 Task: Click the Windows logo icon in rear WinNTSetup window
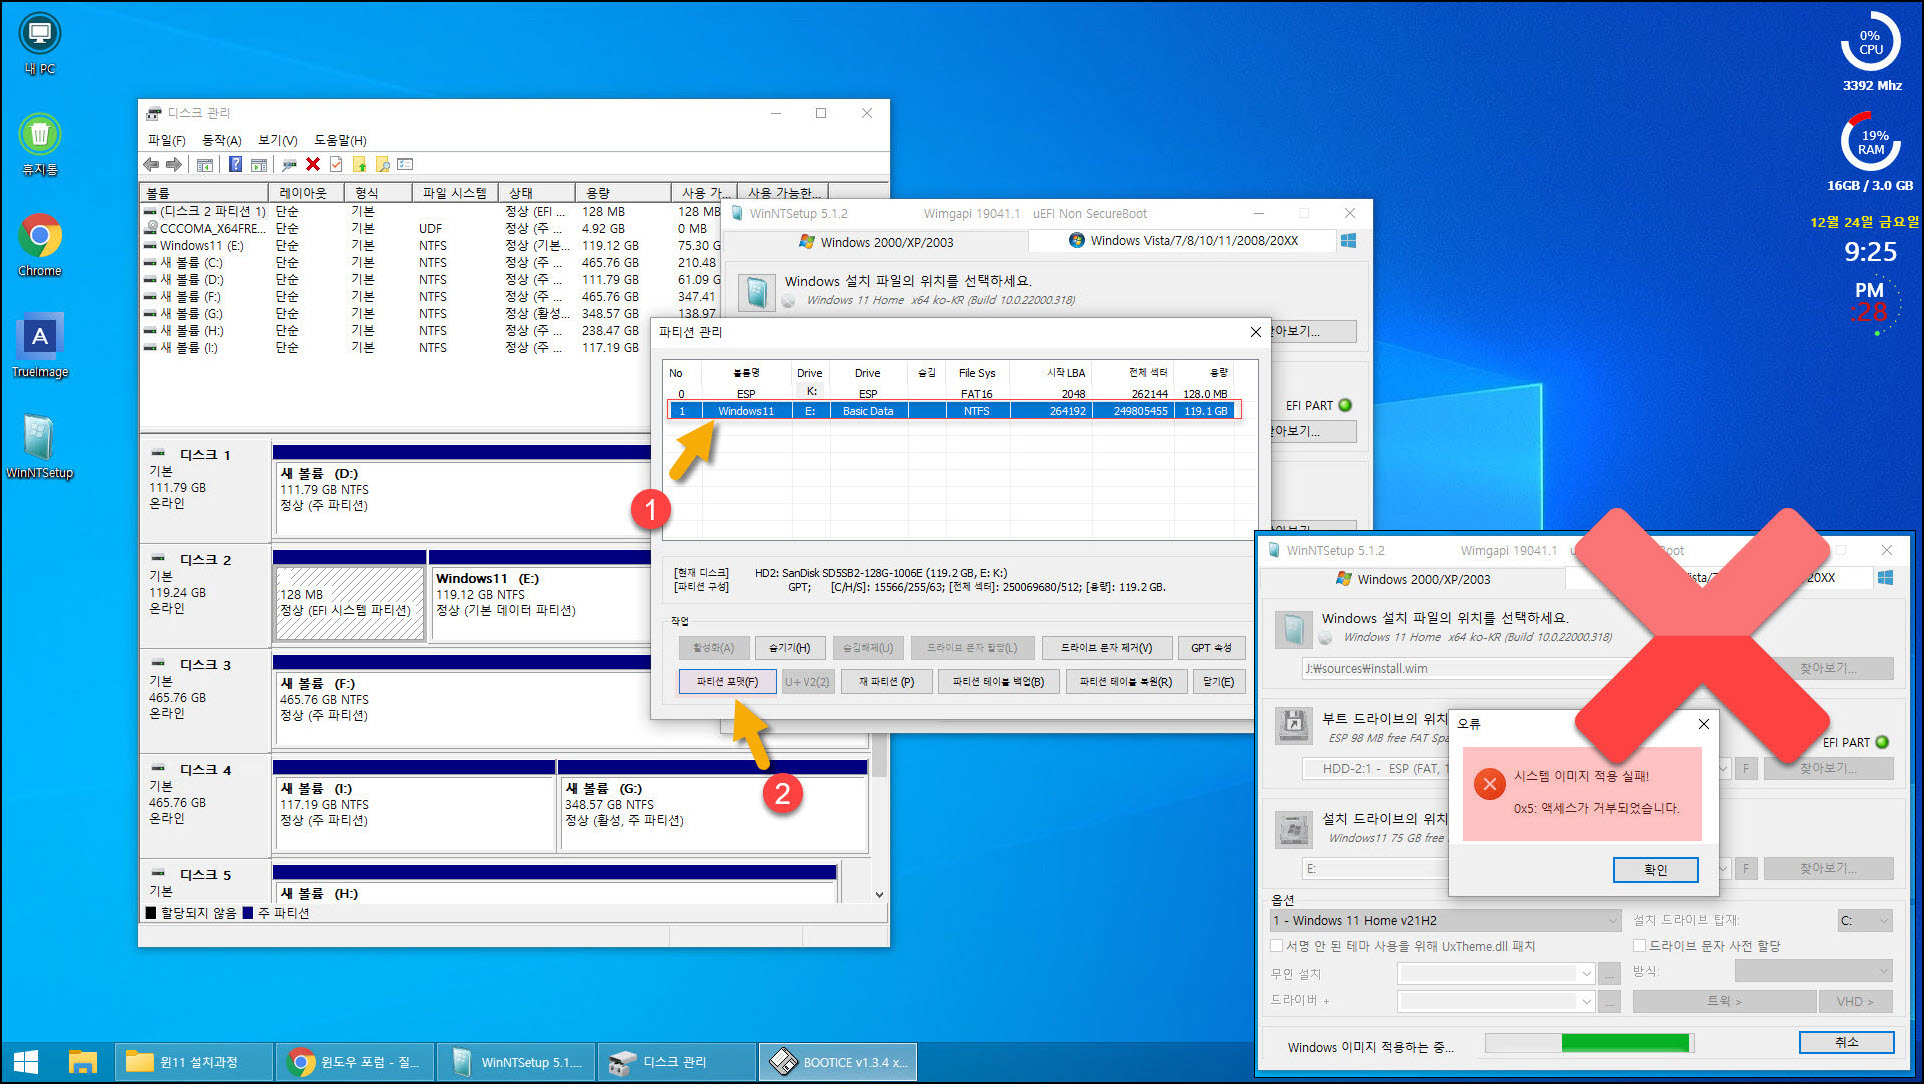click(1348, 241)
